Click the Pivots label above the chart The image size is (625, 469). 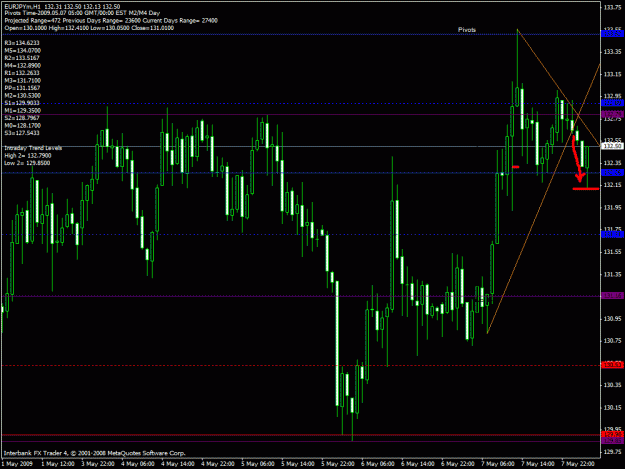(467, 30)
